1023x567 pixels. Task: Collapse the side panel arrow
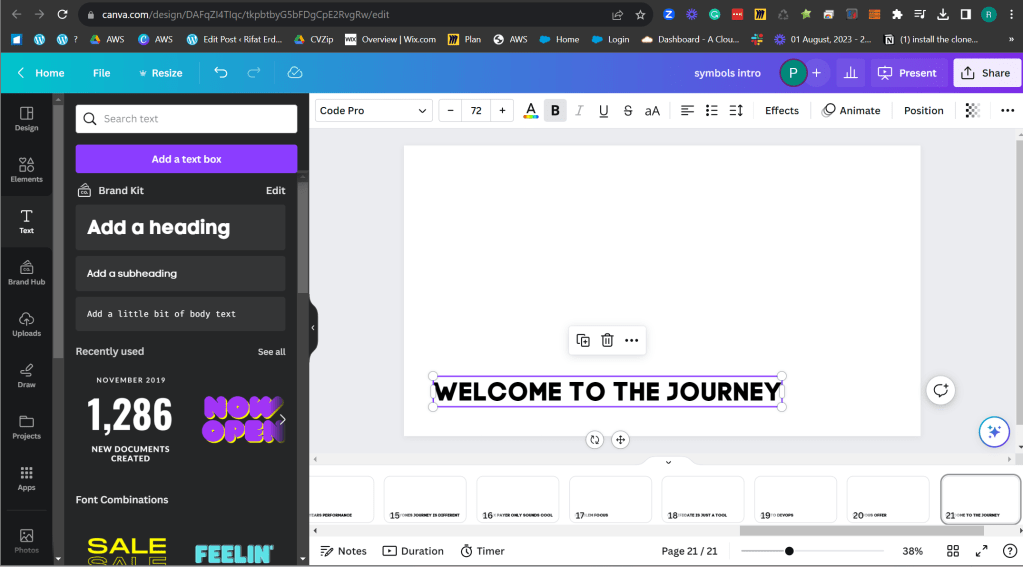click(313, 328)
